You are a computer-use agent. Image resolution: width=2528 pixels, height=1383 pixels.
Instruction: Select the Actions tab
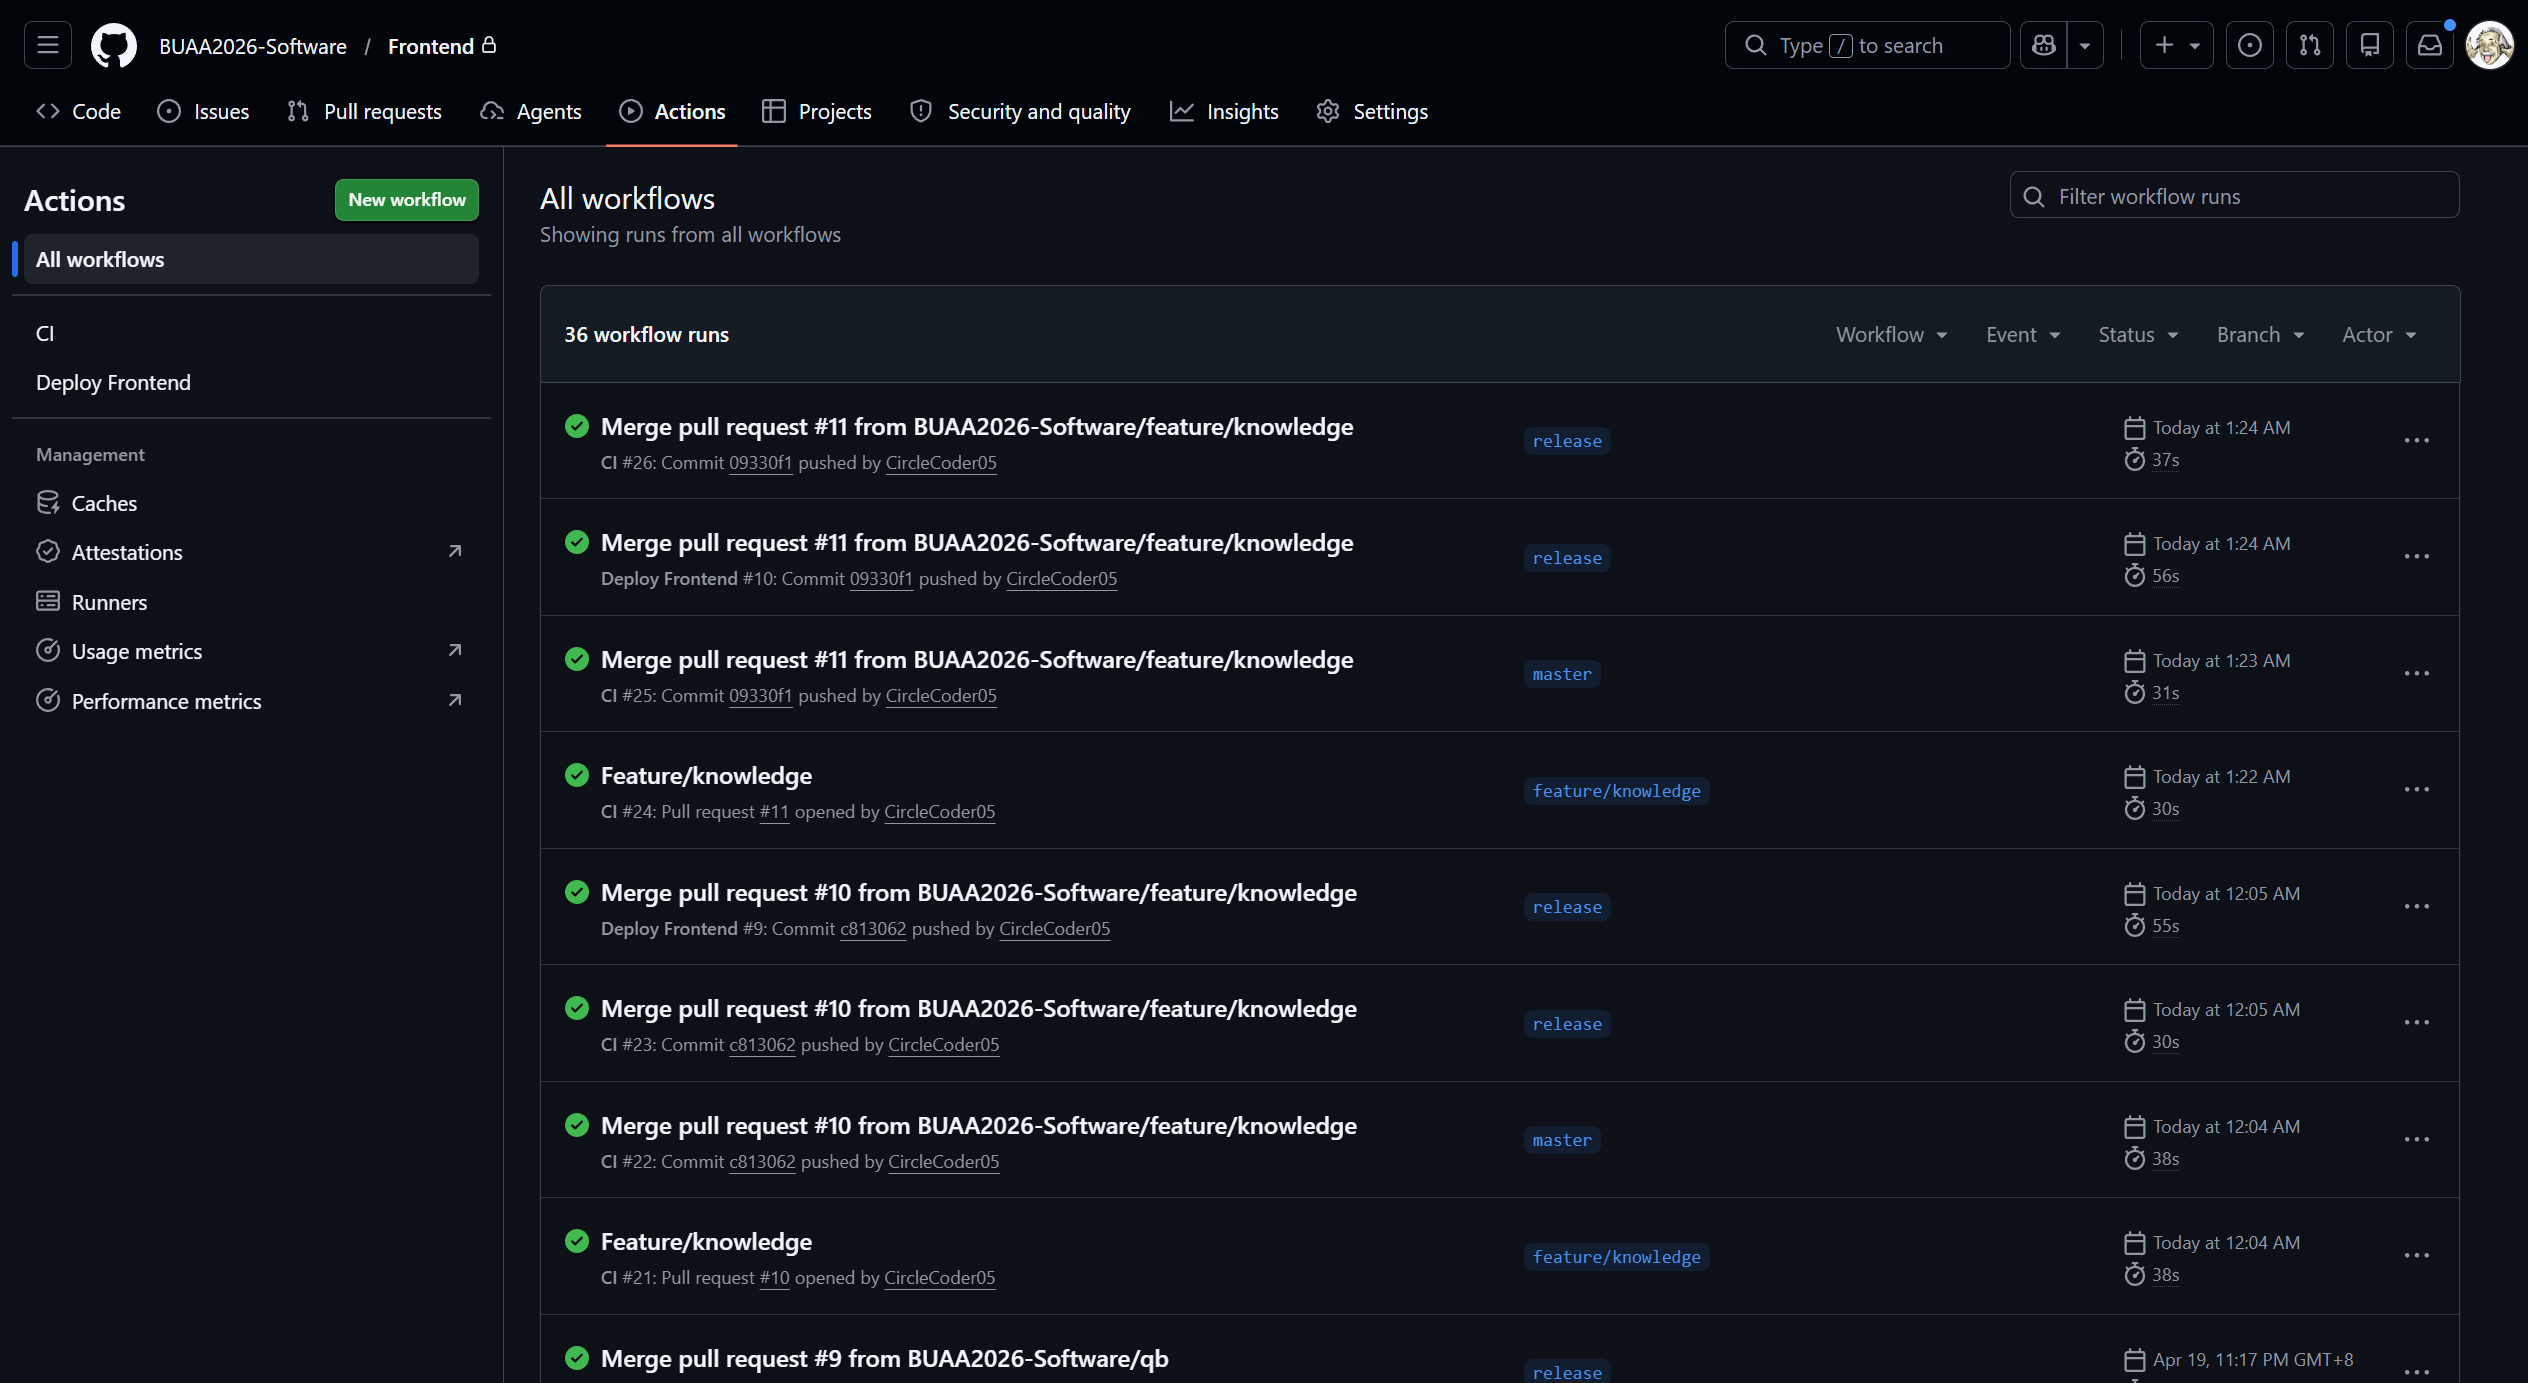coord(672,111)
